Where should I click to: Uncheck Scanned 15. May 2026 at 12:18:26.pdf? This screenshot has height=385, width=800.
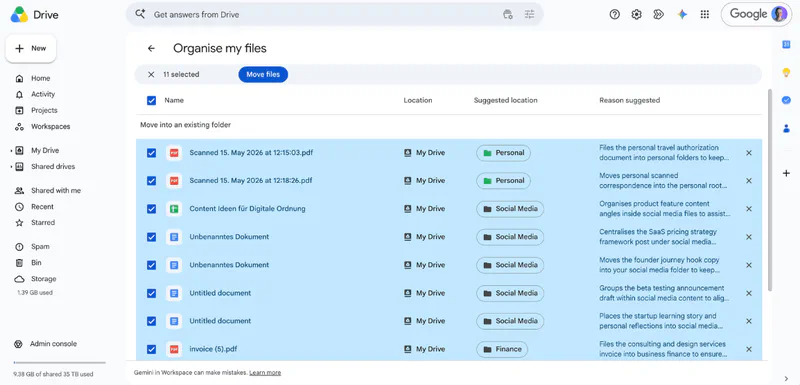pyautogui.click(x=152, y=181)
